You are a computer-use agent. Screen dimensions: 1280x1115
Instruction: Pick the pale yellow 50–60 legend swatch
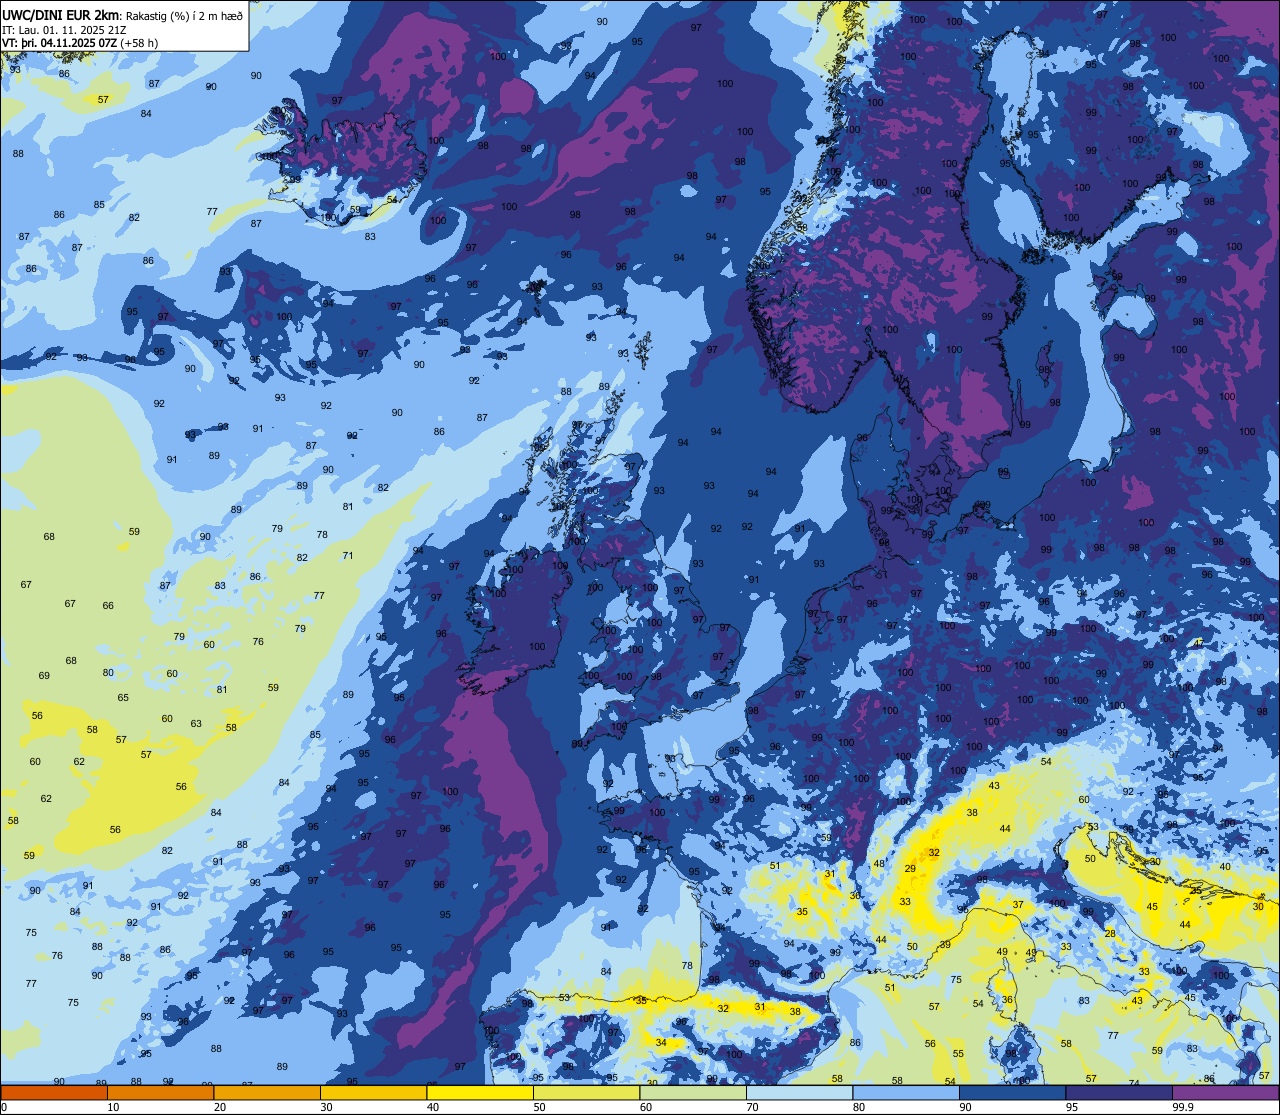(586, 1093)
